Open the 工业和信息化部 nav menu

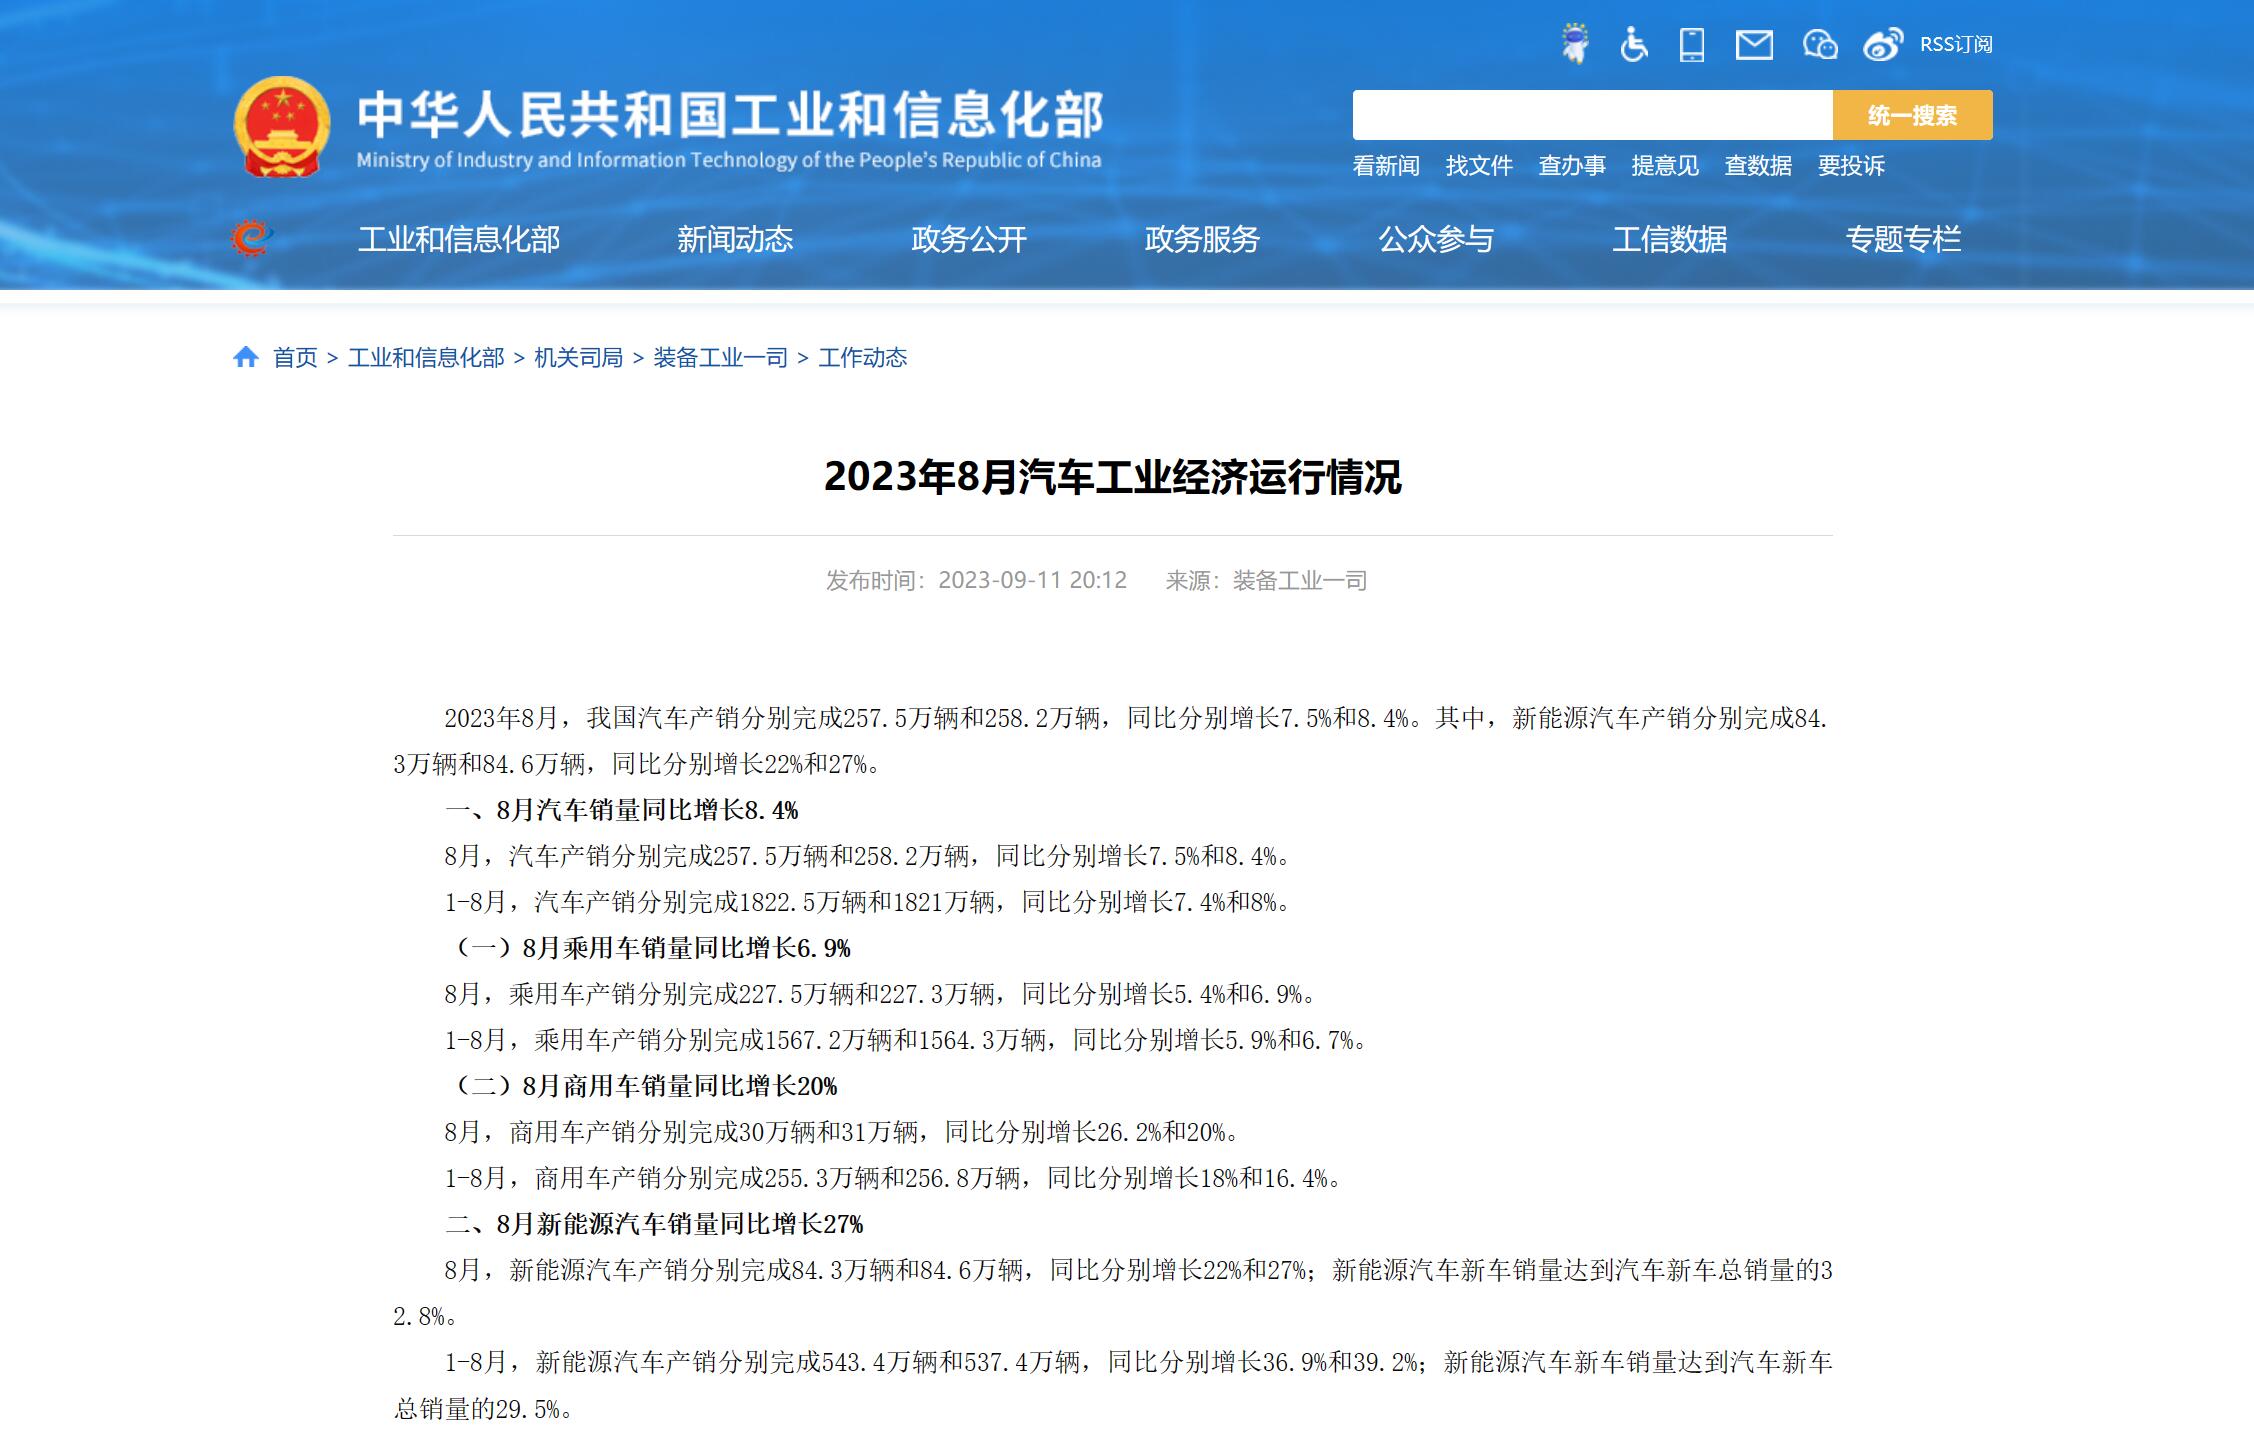tap(459, 239)
